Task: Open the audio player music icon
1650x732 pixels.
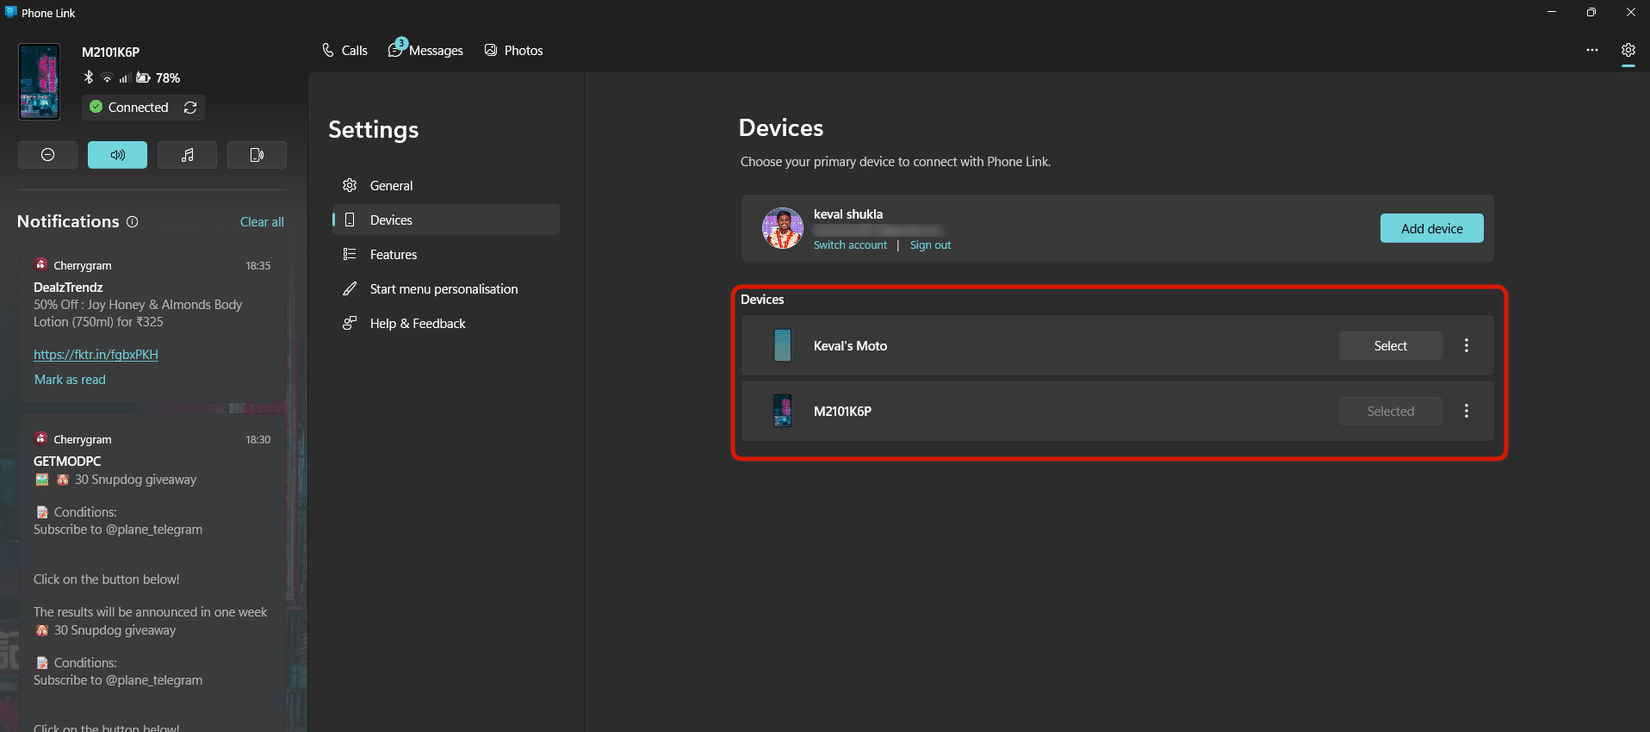Action: [187, 155]
